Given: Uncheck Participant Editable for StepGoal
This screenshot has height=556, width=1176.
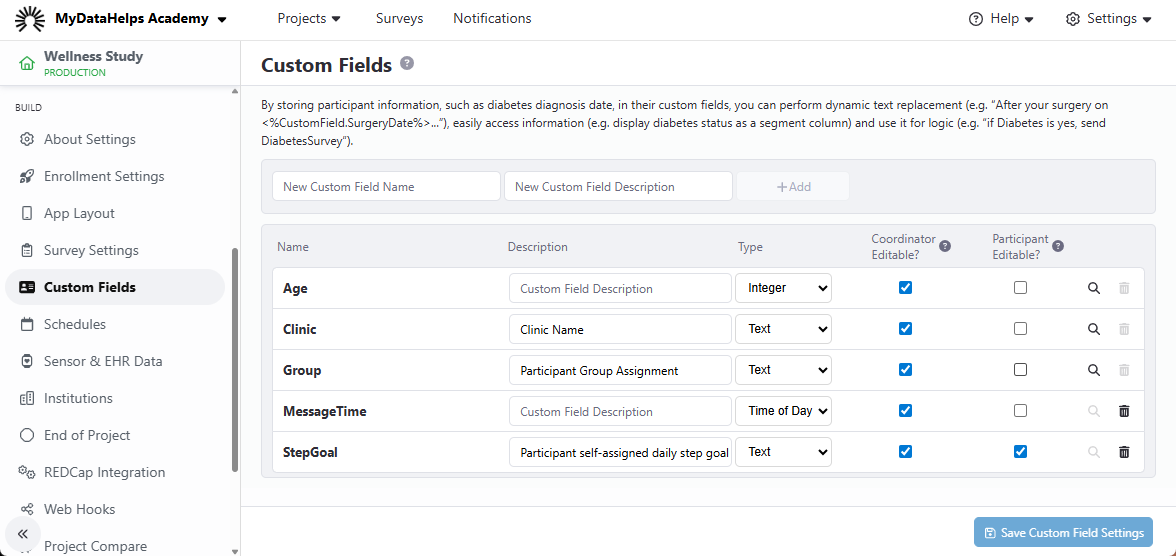Looking at the screenshot, I should (1020, 452).
